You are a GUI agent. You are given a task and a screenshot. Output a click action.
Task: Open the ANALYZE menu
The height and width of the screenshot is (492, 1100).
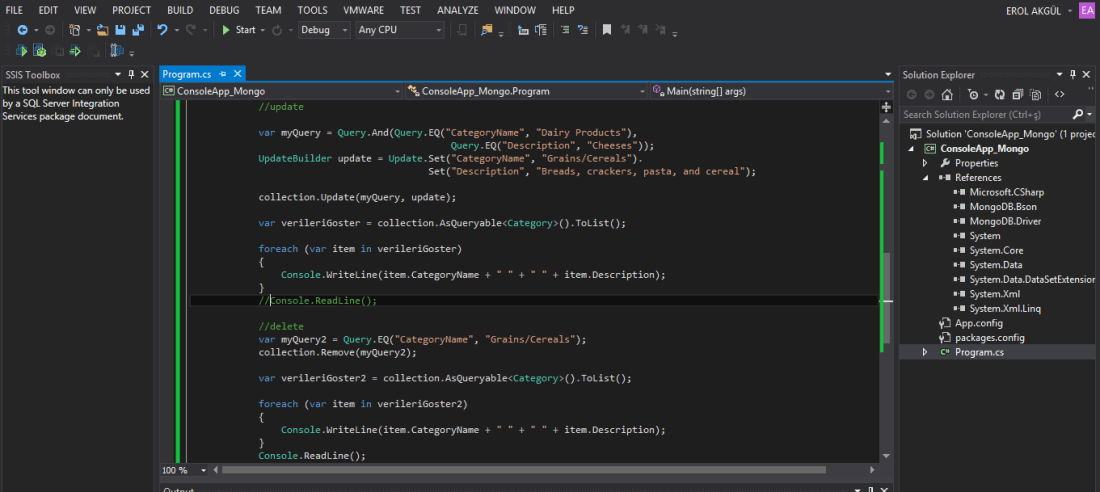click(457, 10)
